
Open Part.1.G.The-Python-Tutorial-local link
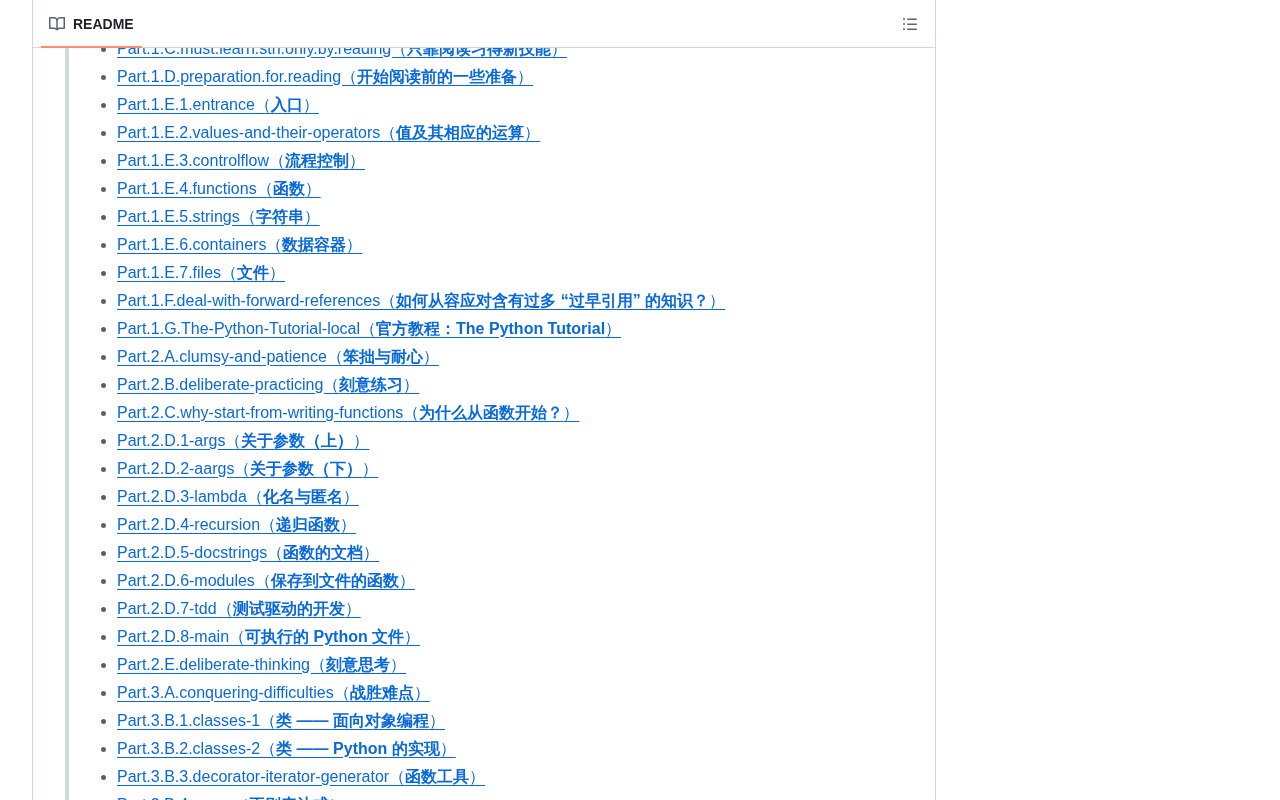[369, 329]
